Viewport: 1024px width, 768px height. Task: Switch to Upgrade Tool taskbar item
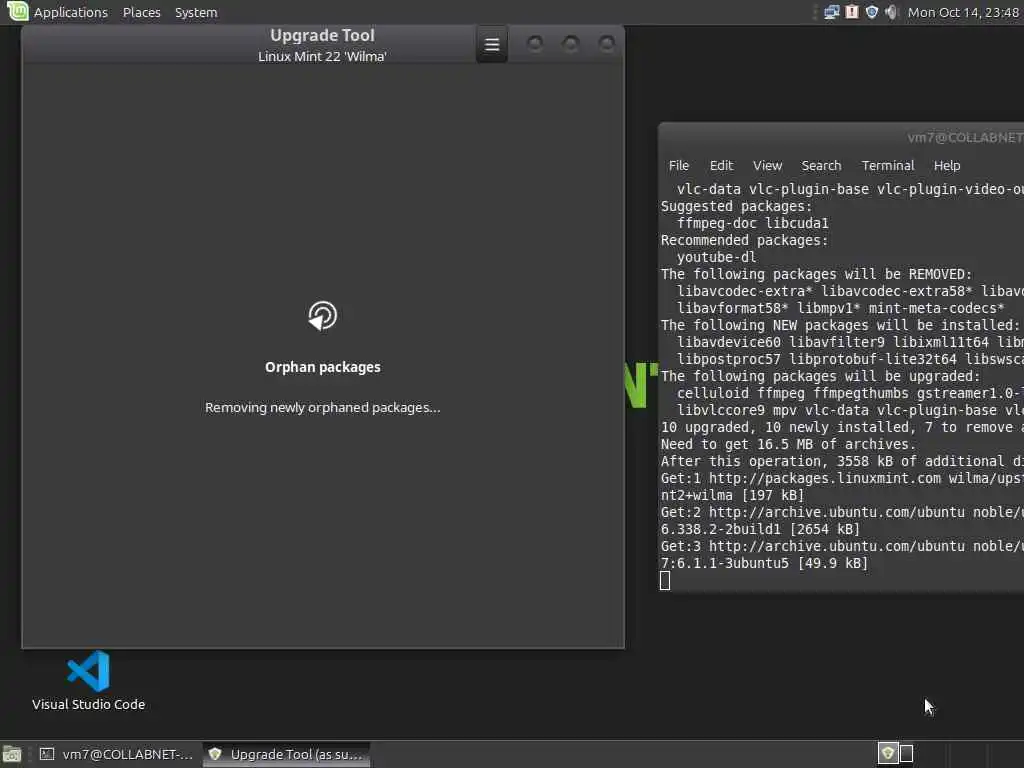point(287,754)
